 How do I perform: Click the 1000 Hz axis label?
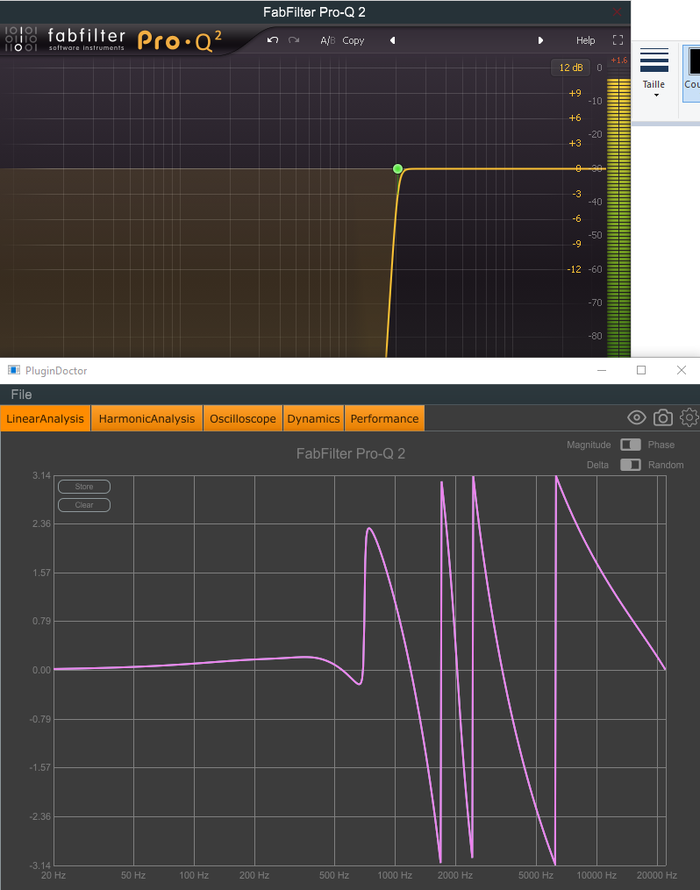coord(395,875)
